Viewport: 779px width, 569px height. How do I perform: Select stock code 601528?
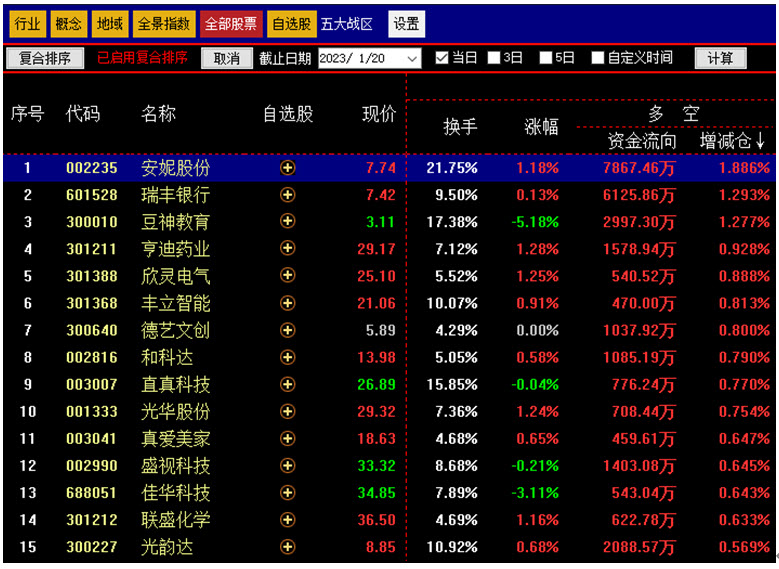[x=92, y=195]
